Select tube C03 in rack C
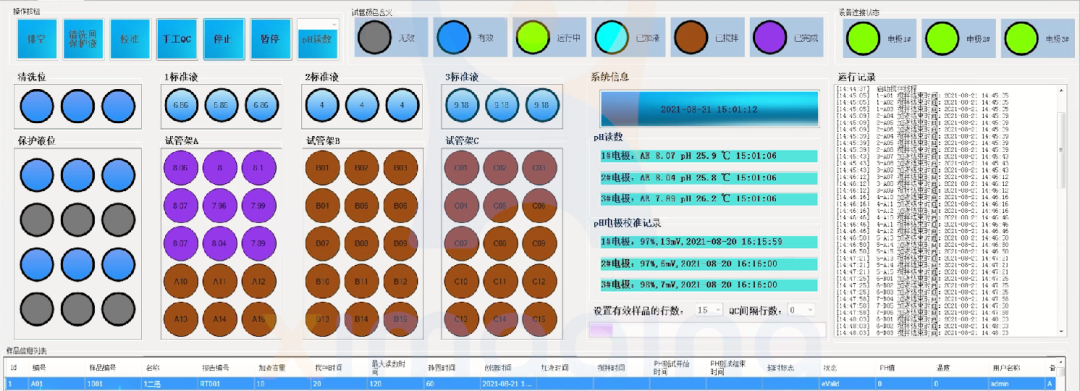 tap(539, 168)
